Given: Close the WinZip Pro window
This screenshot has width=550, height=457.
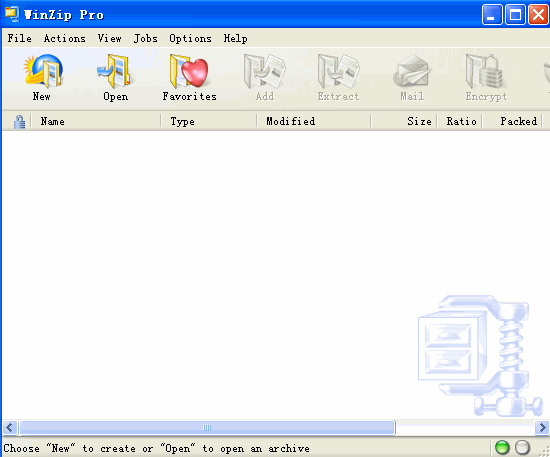Looking at the screenshot, I should (538, 14).
